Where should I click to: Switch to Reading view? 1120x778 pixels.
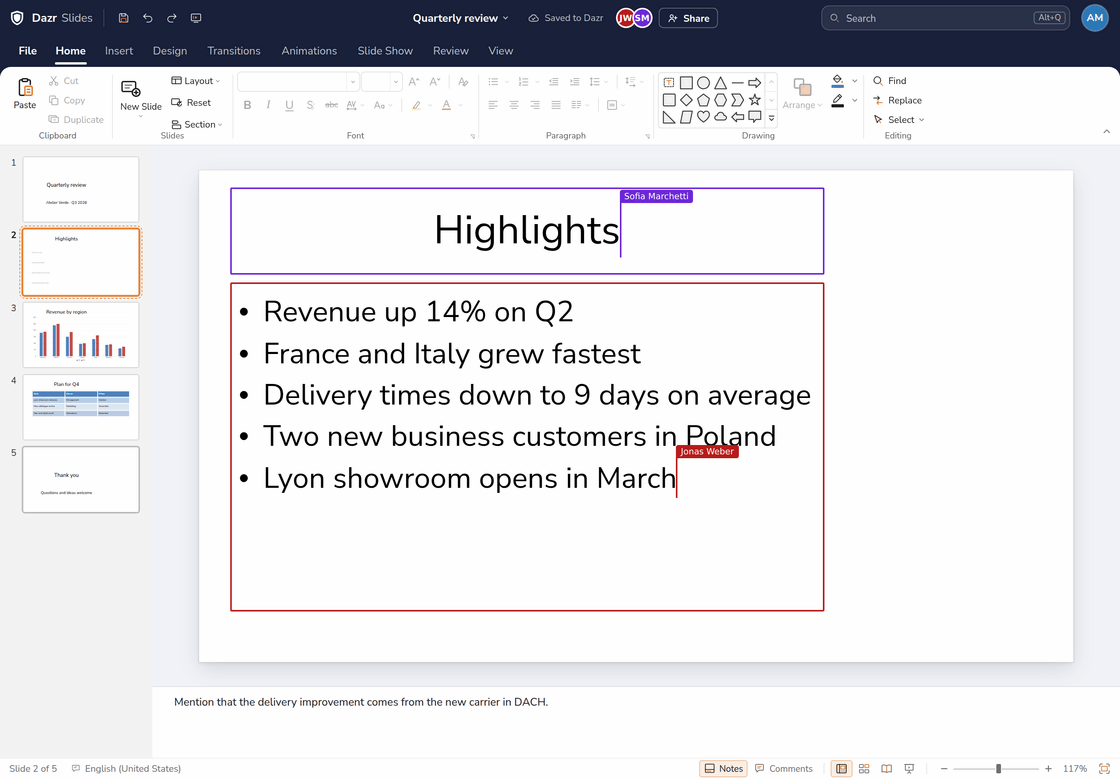[886, 769]
